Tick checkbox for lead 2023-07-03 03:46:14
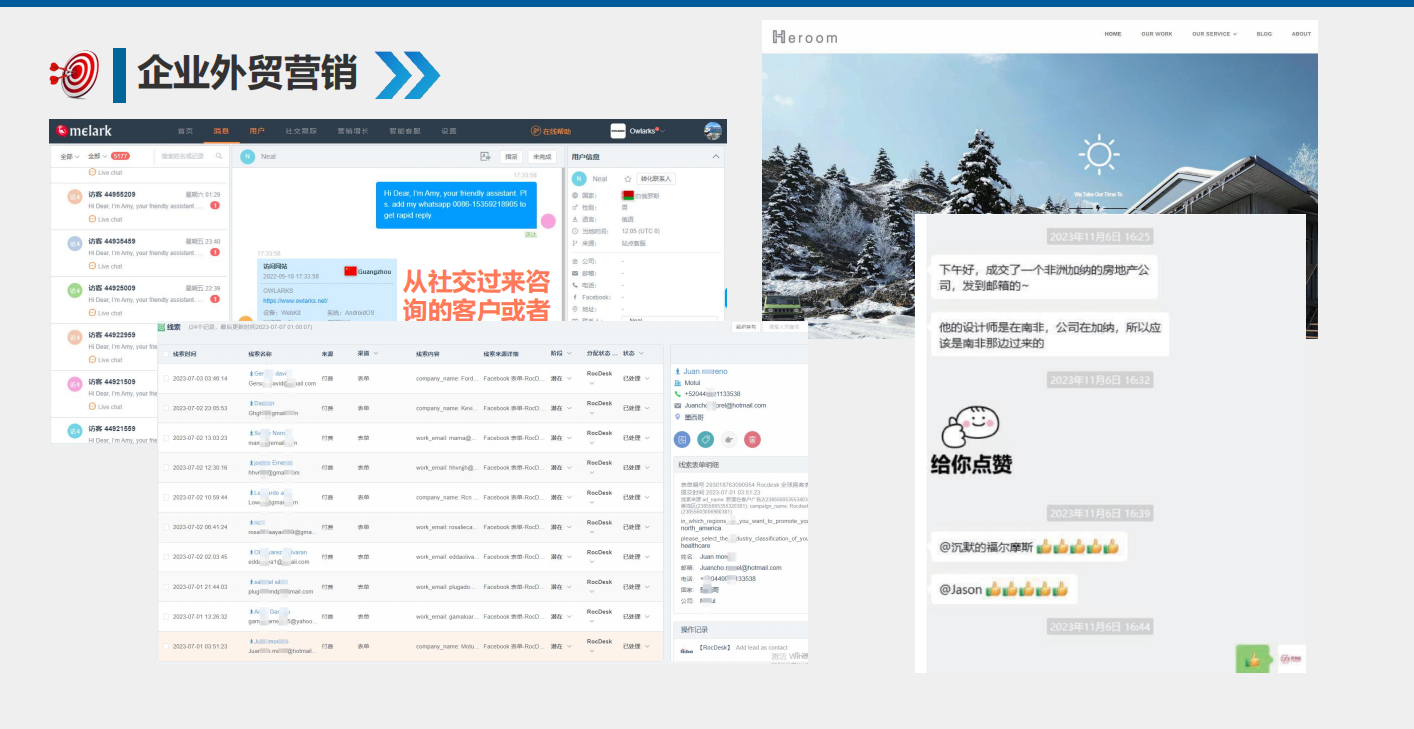Image resolution: width=1414 pixels, height=729 pixels. coord(166,378)
